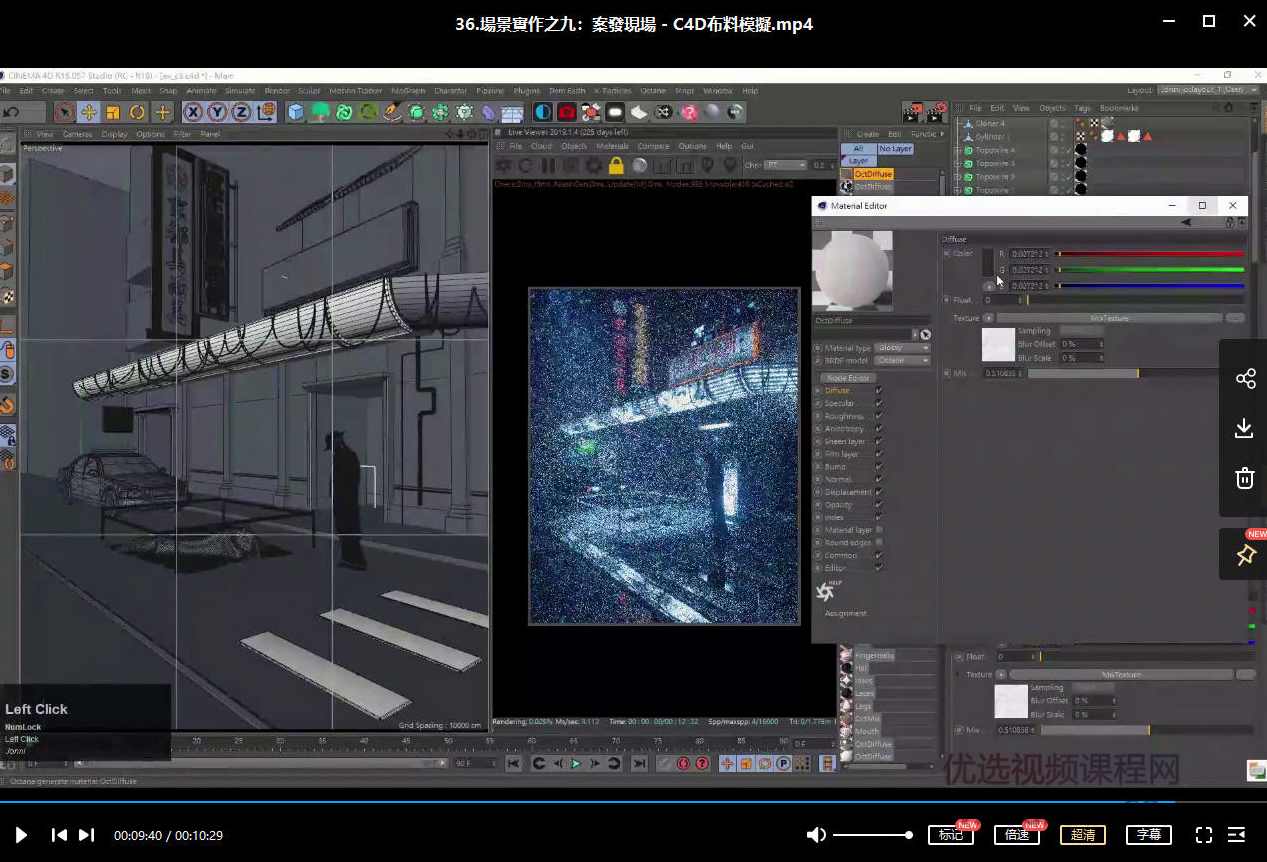Viewport: 1267px width, 862px height.
Task: Click the lock icon in Live Viewer toolbar
Action: point(615,167)
